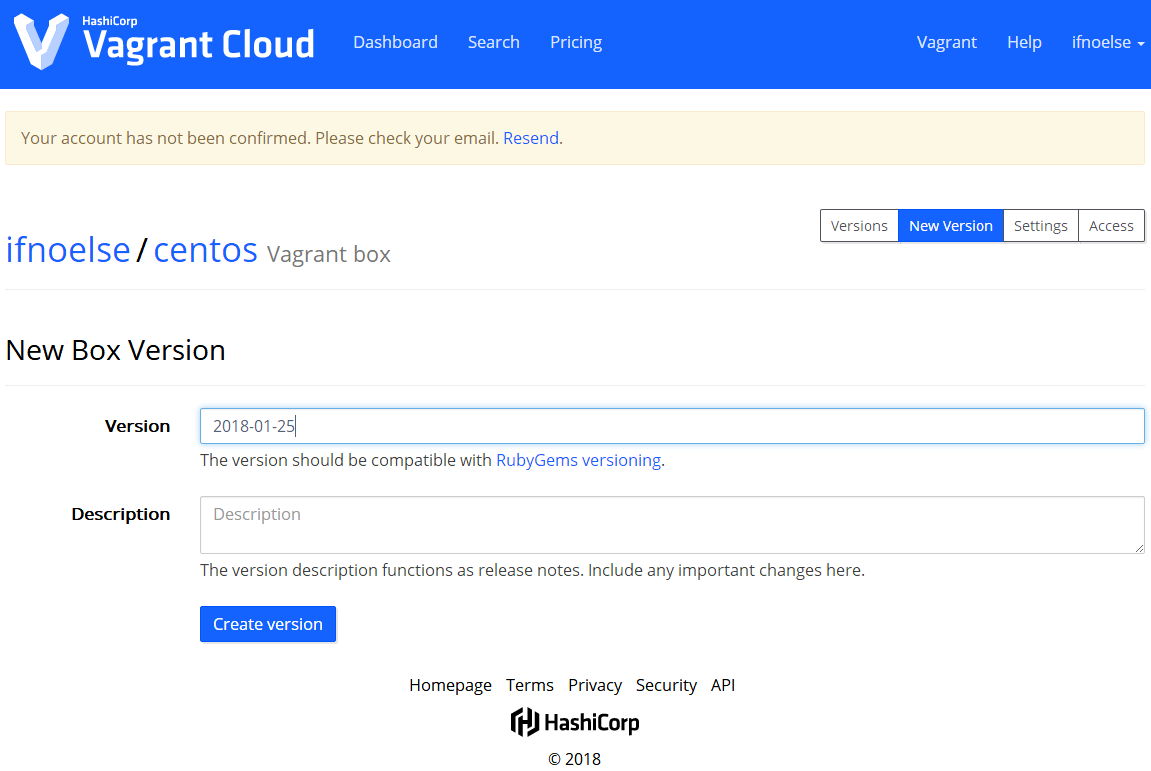1151x771 pixels.
Task: Switch to the Settings tab
Action: click(x=1040, y=225)
